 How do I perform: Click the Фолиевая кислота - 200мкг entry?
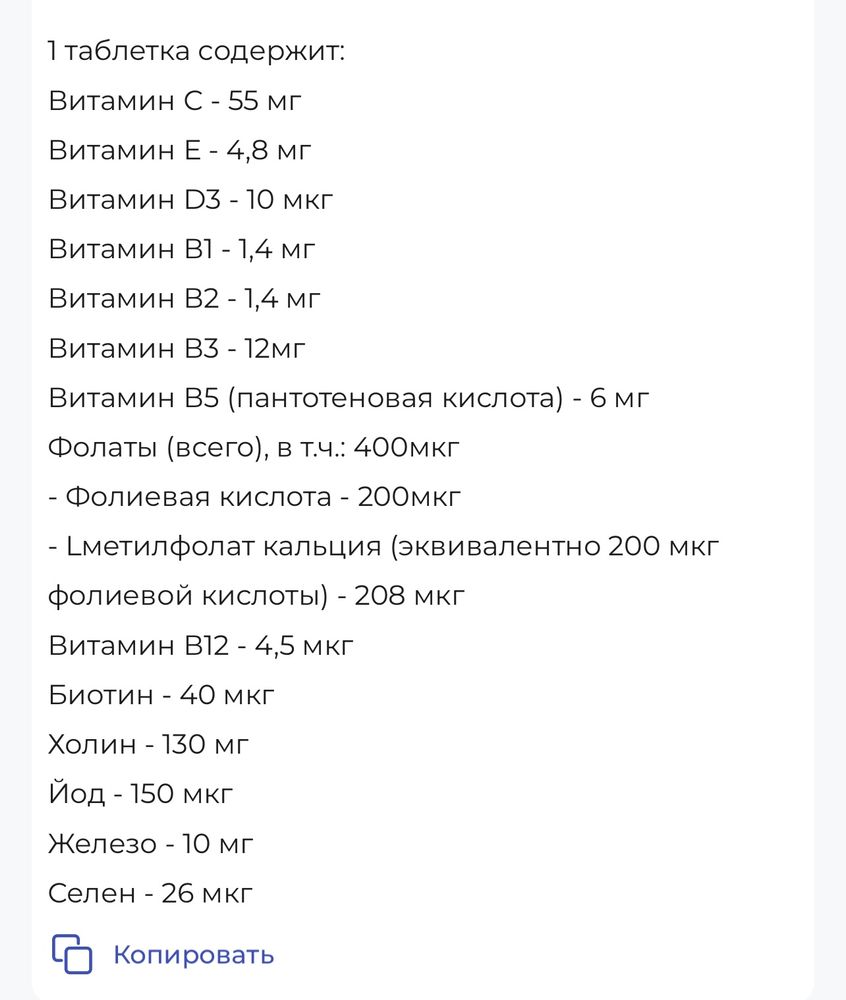click(x=255, y=495)
